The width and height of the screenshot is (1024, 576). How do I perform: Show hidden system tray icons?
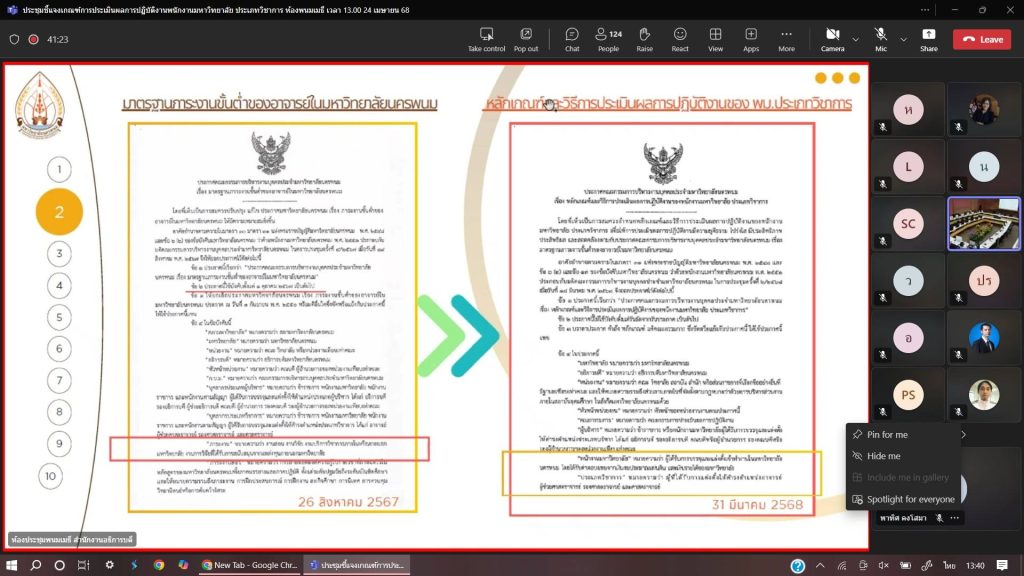[820, 566]
